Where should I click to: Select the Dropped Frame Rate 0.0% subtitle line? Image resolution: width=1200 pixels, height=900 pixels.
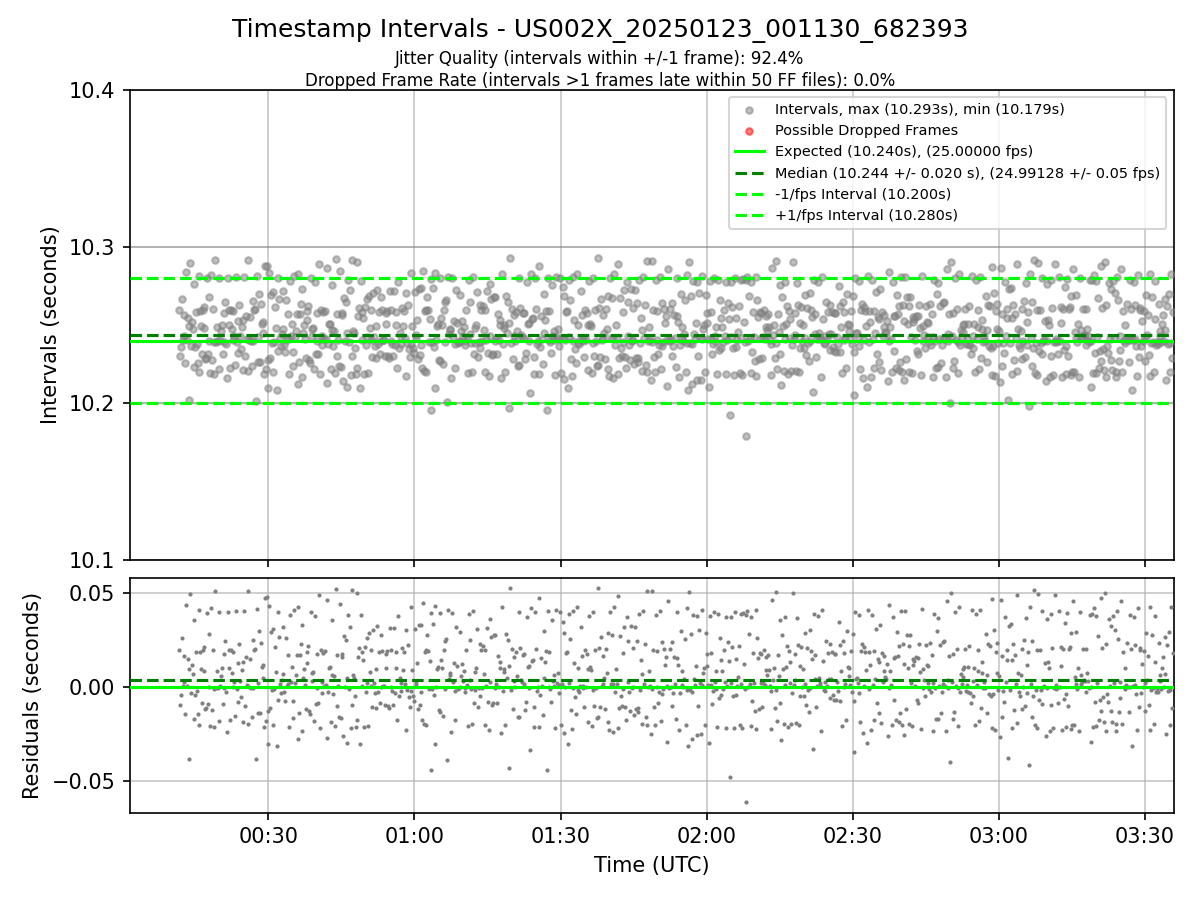600,80
